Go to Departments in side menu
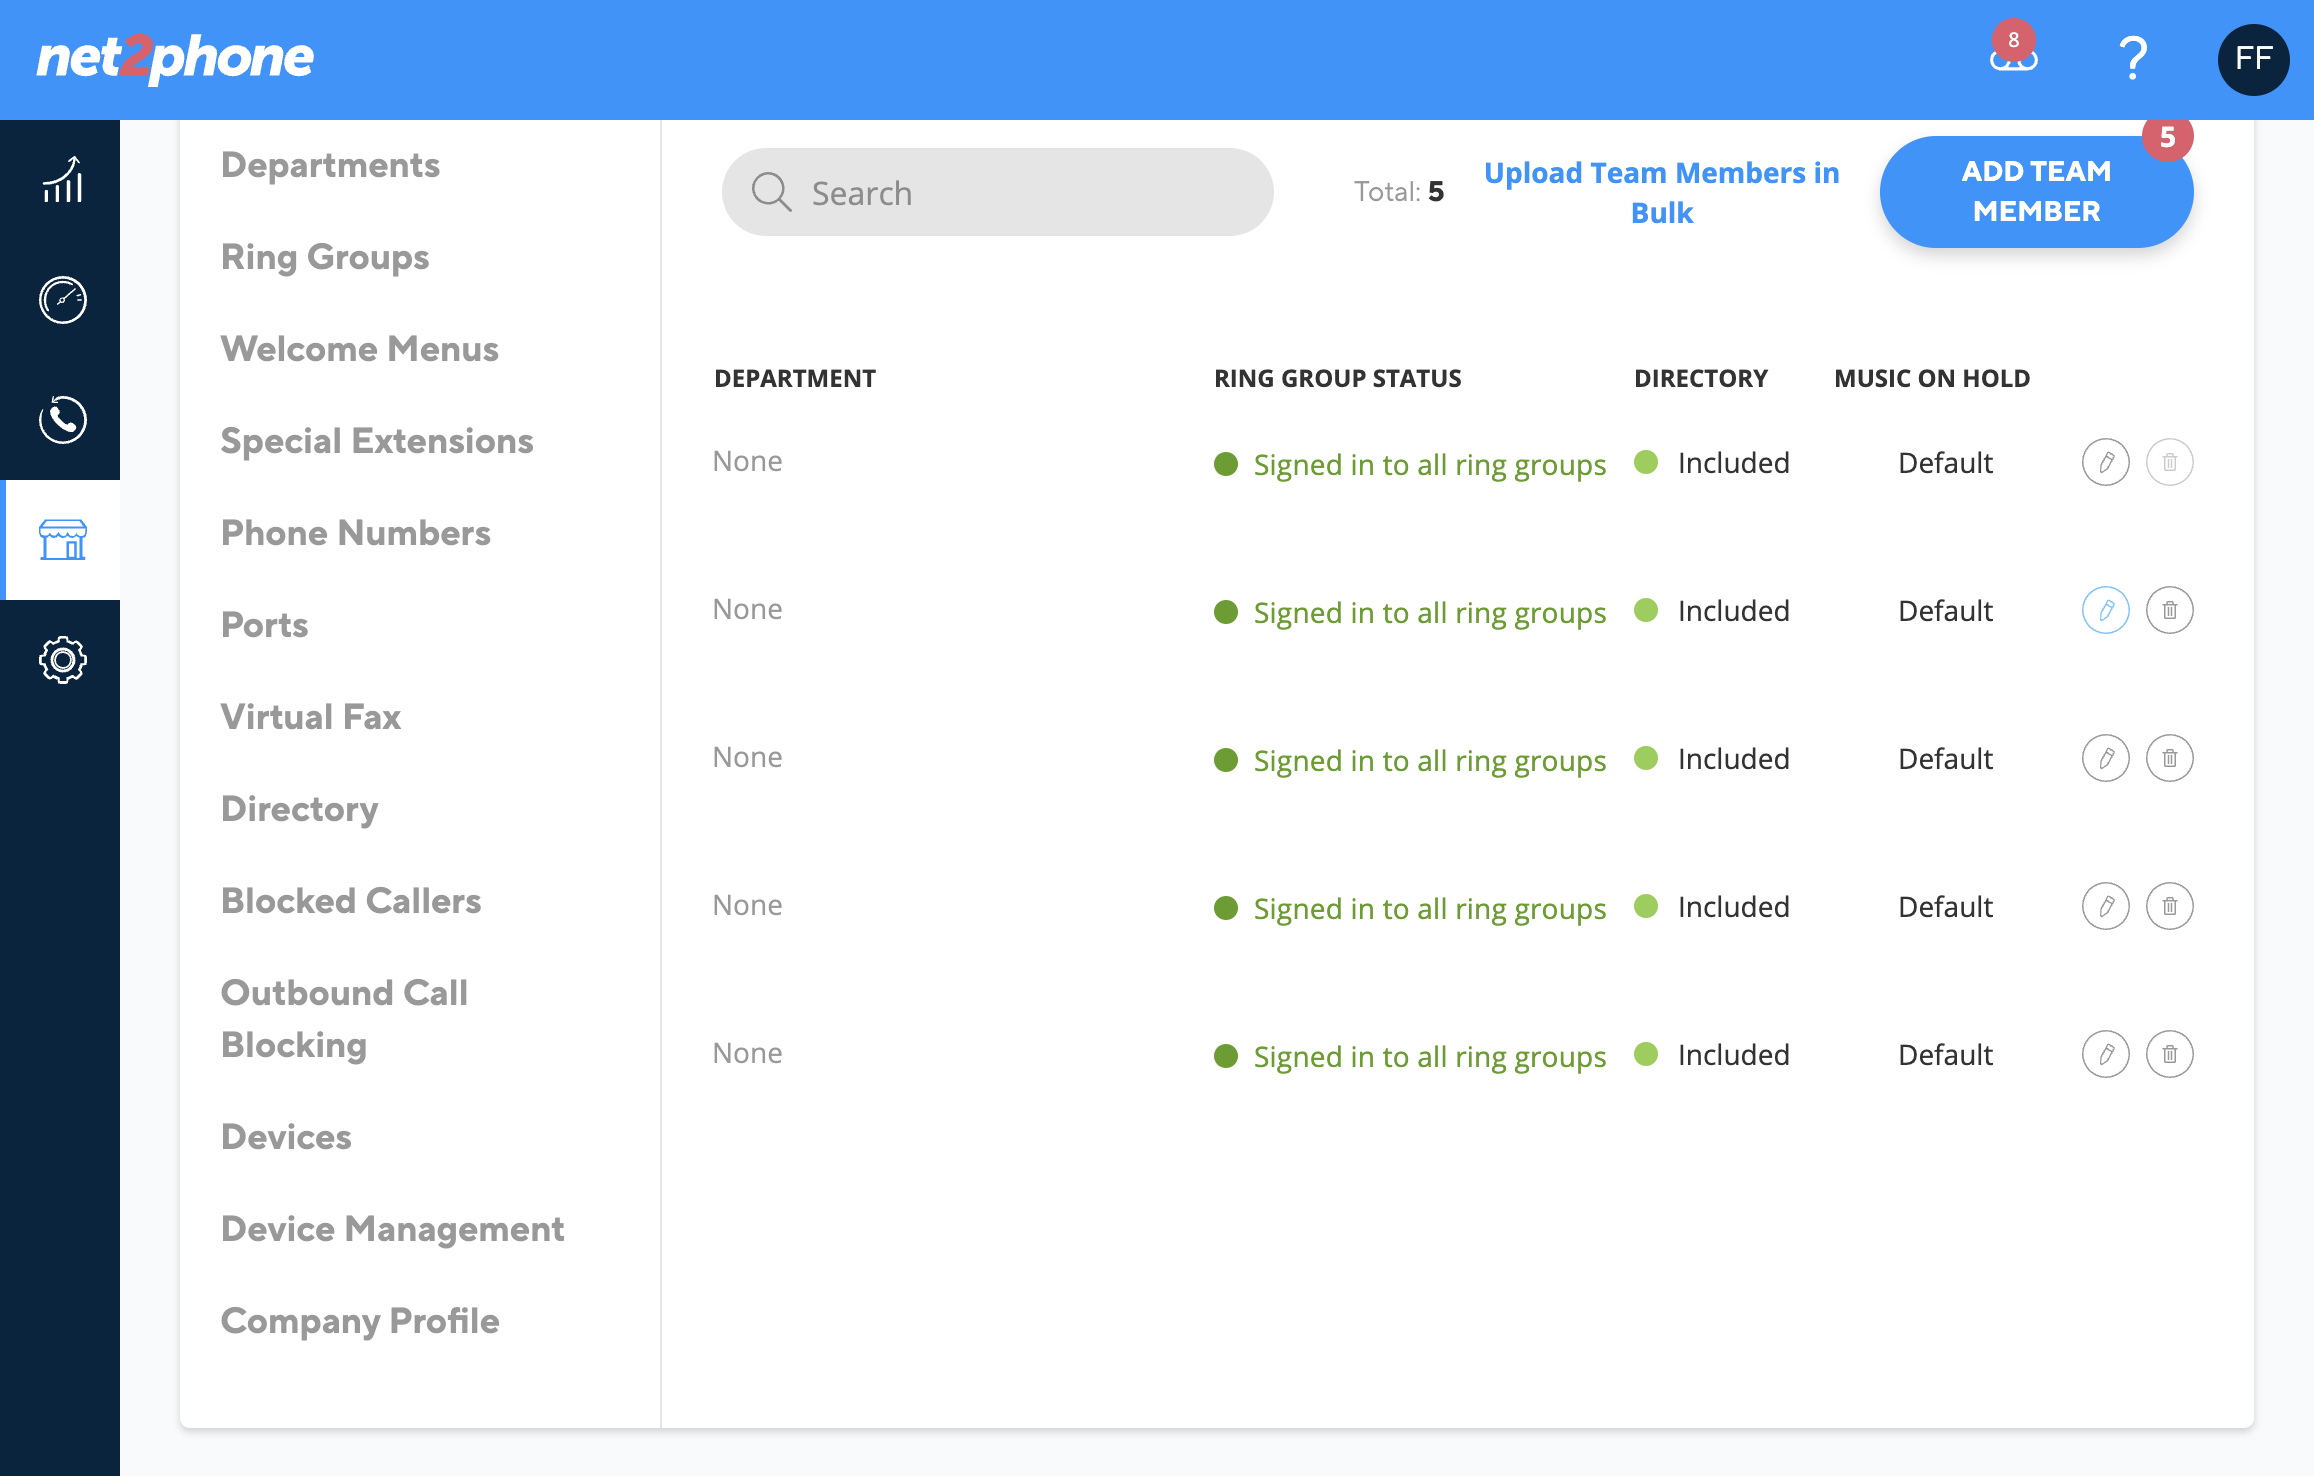Screen dimensions: 2314x1476 (330, 165)
